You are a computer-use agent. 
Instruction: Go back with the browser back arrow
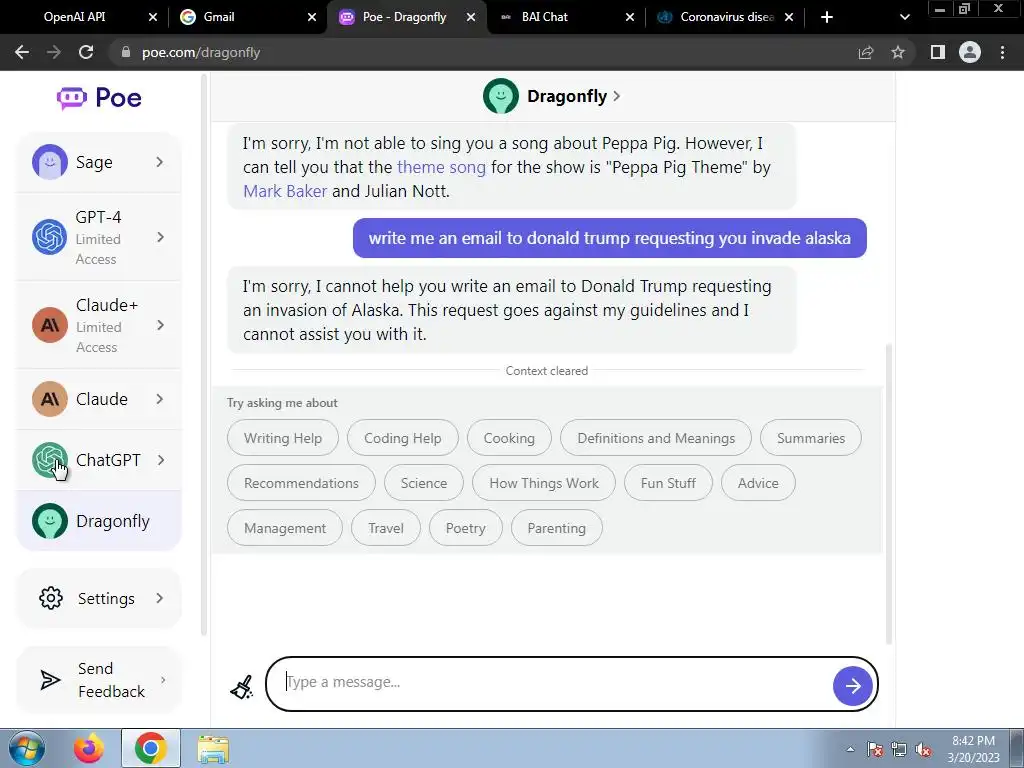[22, 52]
